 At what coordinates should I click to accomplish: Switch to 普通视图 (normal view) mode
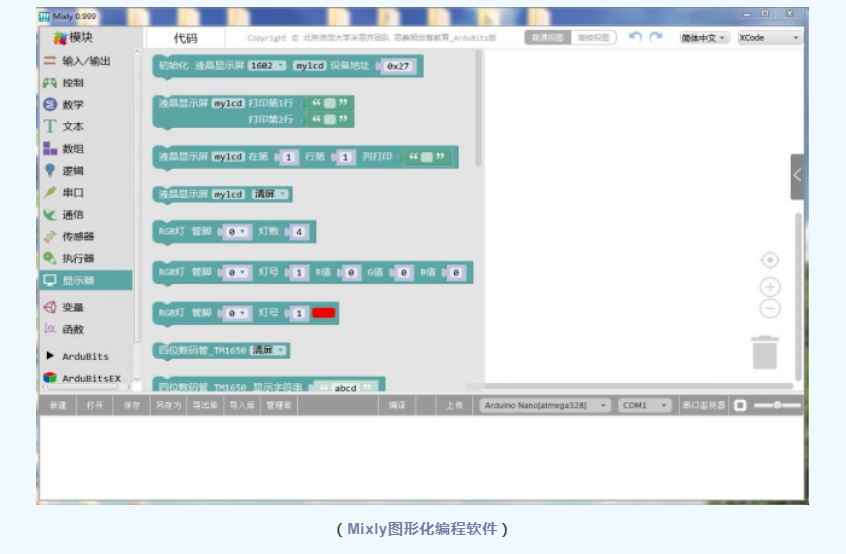click(548, 38)
